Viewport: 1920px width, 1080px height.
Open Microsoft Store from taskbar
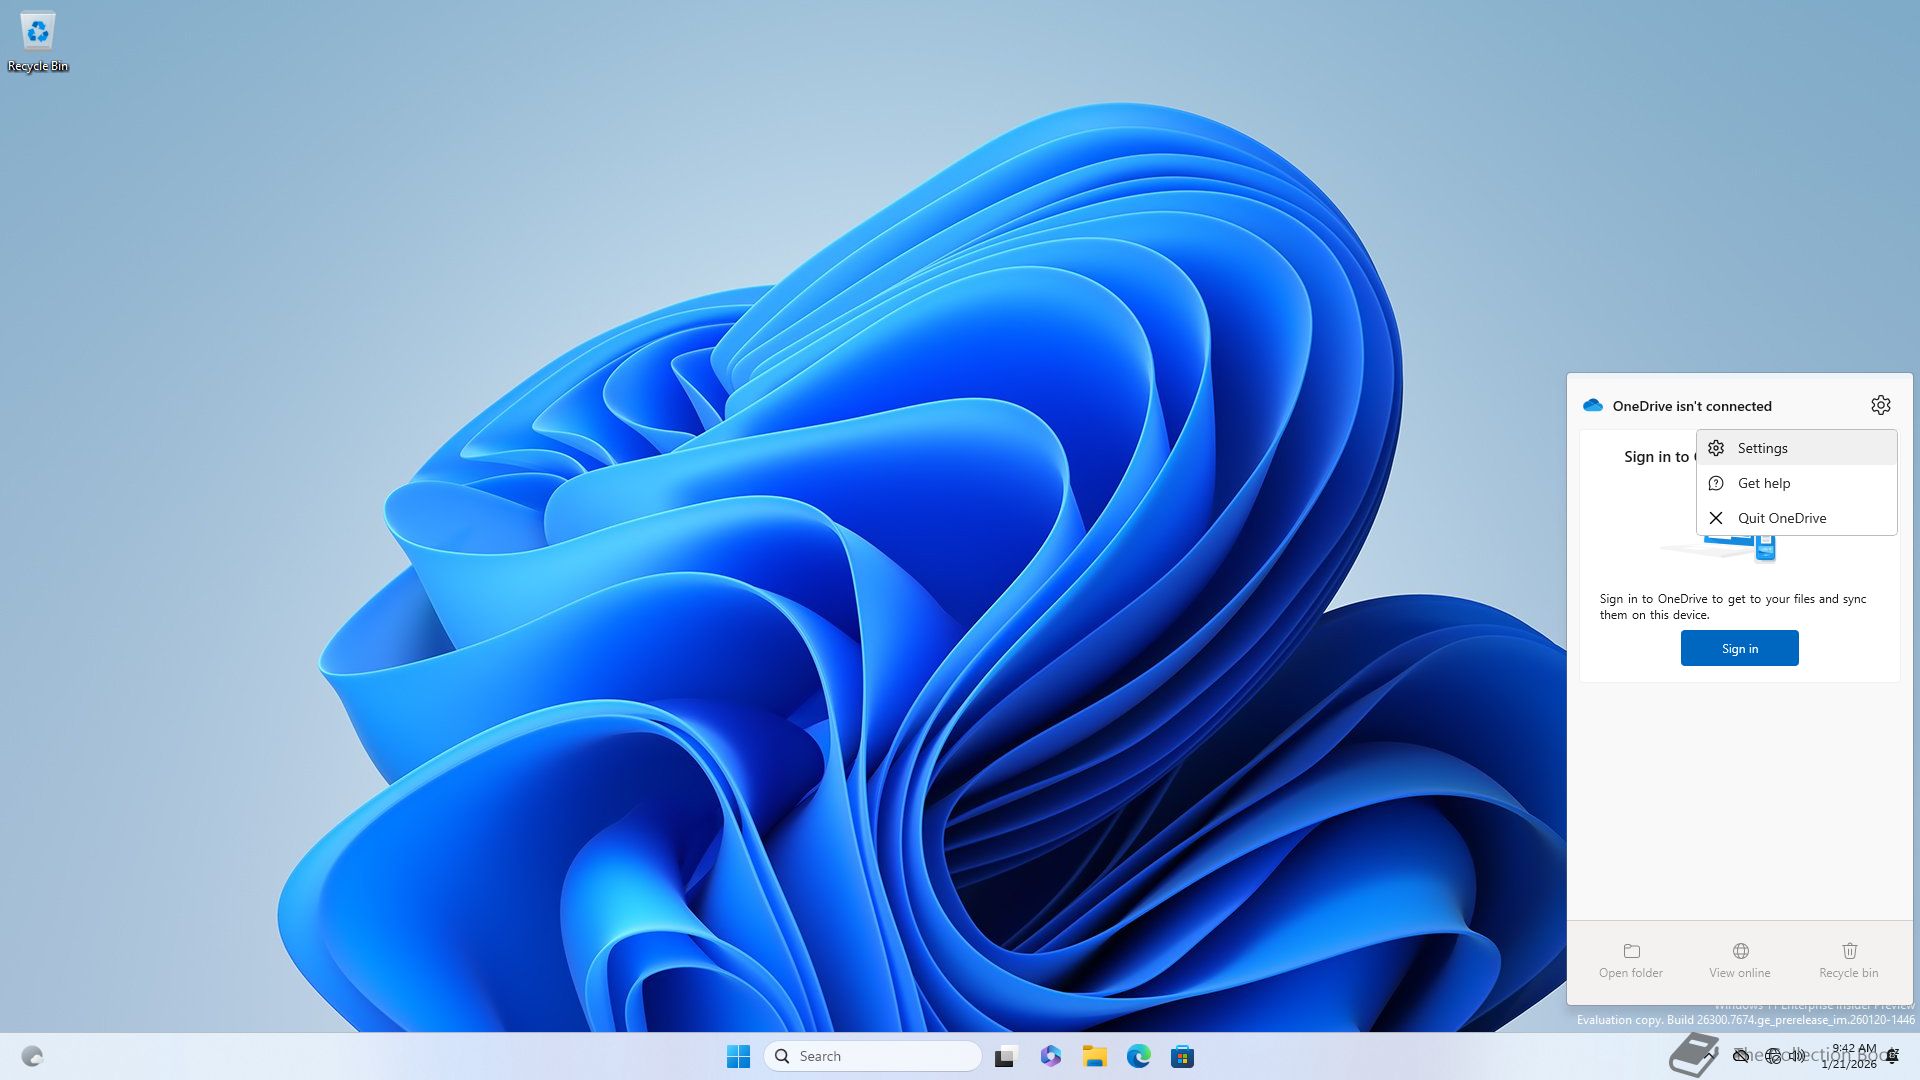[1182, 1056]
